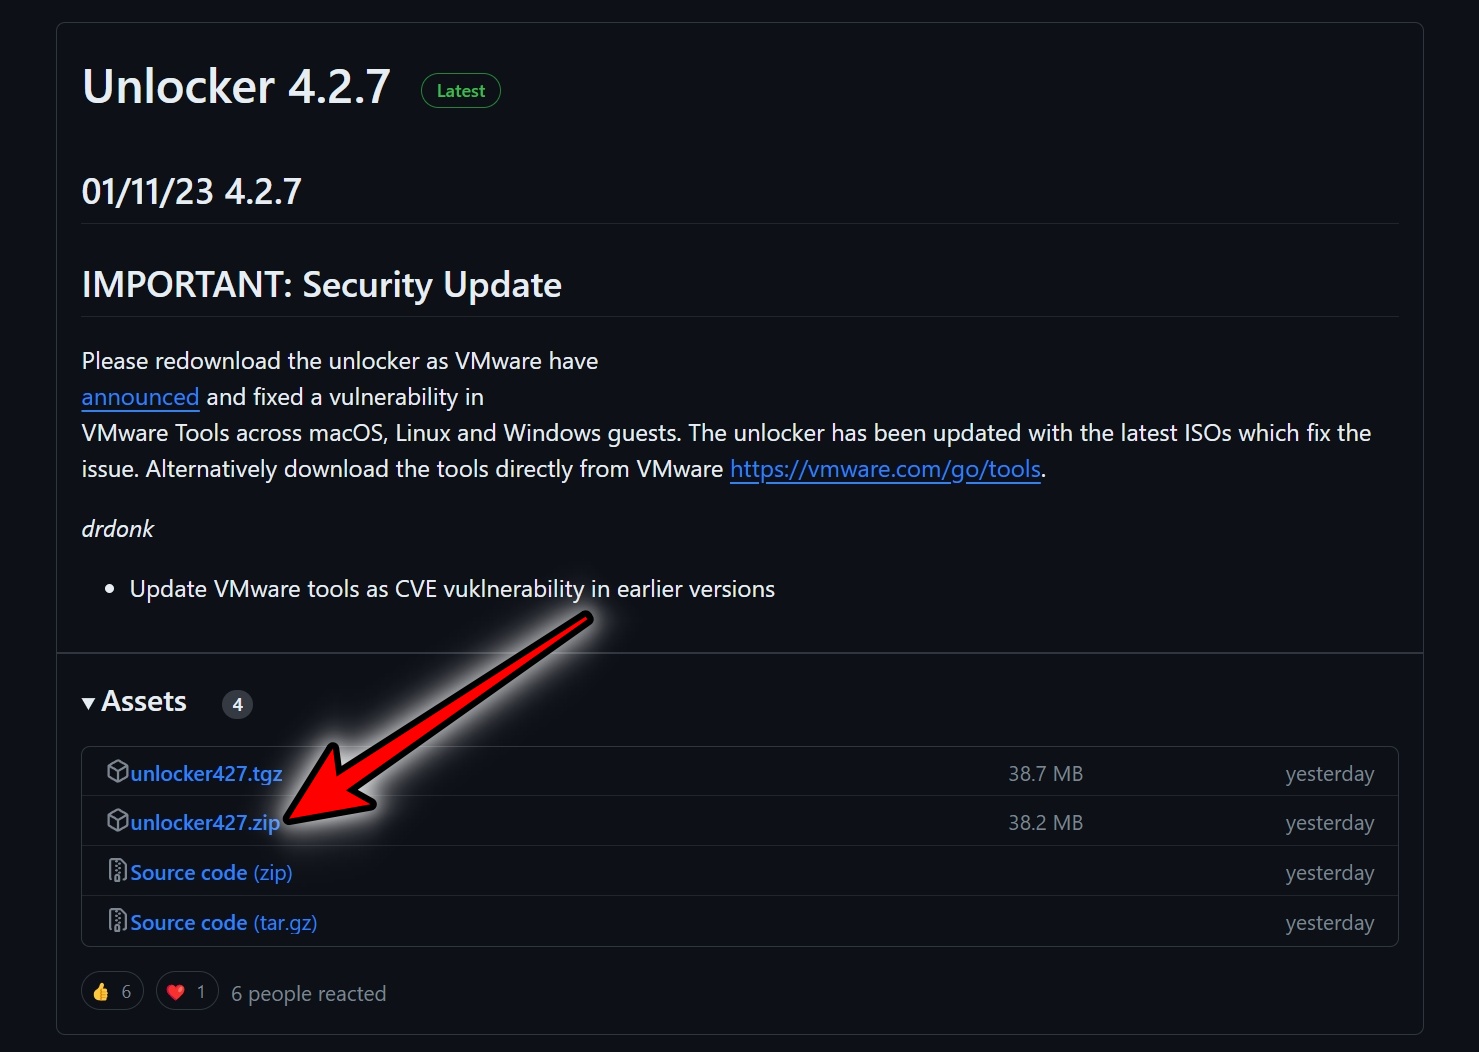Open the 'announced' hyperlink
Viewport: 1479px width, 1052px height.
tap(140, 397)
